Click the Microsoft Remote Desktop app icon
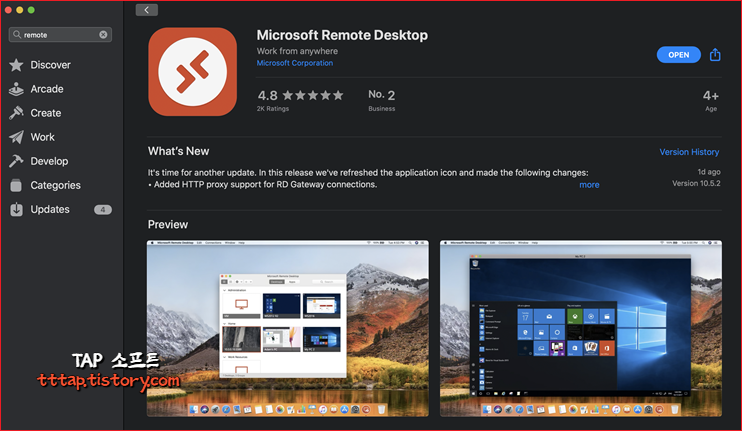Screen dimensions: 742x431 pos(193,72)
